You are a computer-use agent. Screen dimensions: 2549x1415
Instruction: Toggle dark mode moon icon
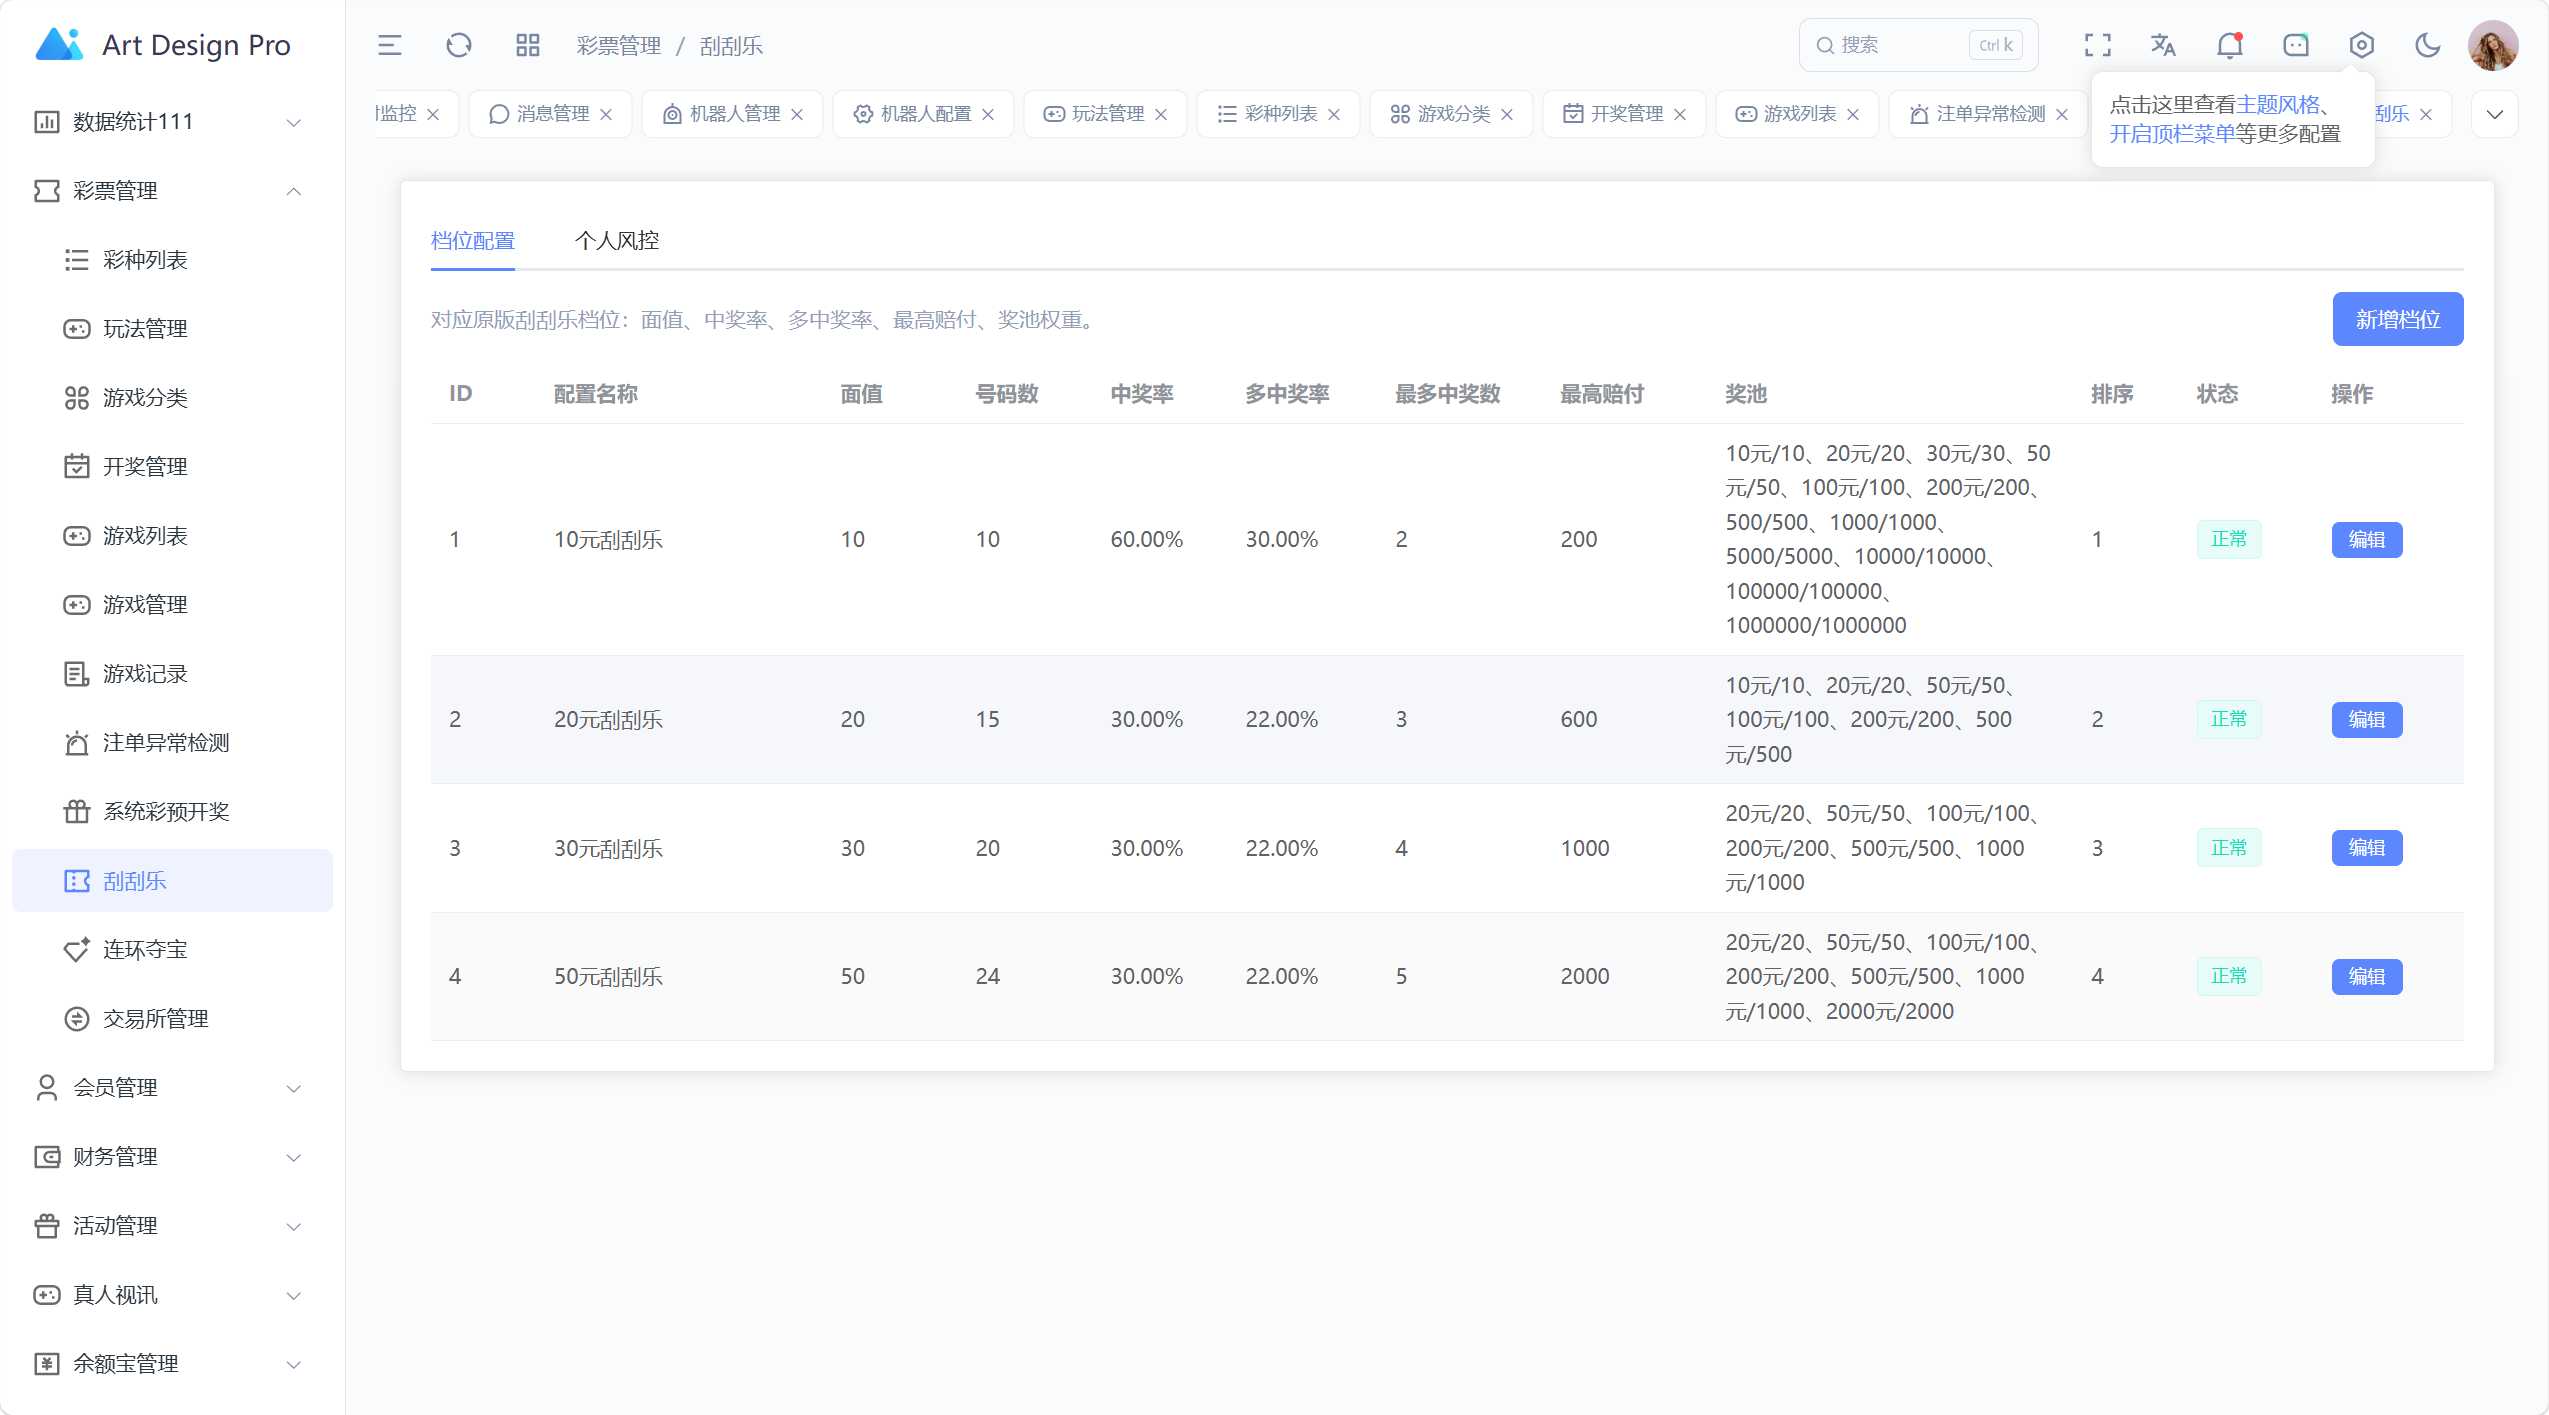tap(2428, 45)
